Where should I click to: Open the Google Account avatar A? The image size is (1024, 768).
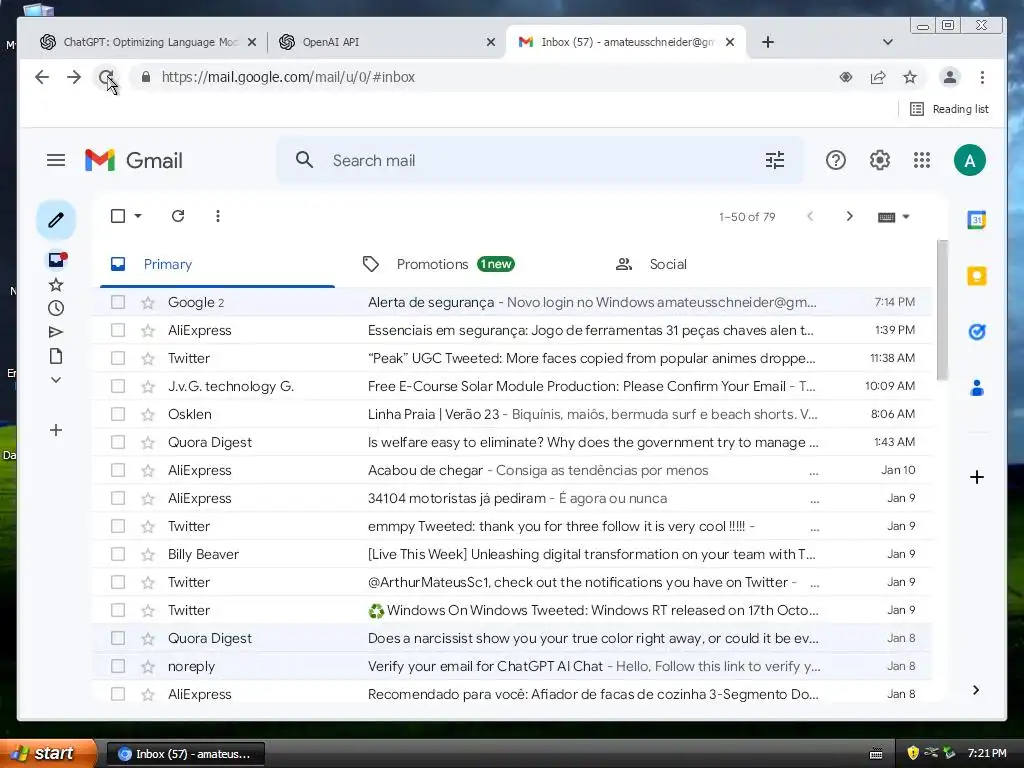coord(970,160)
